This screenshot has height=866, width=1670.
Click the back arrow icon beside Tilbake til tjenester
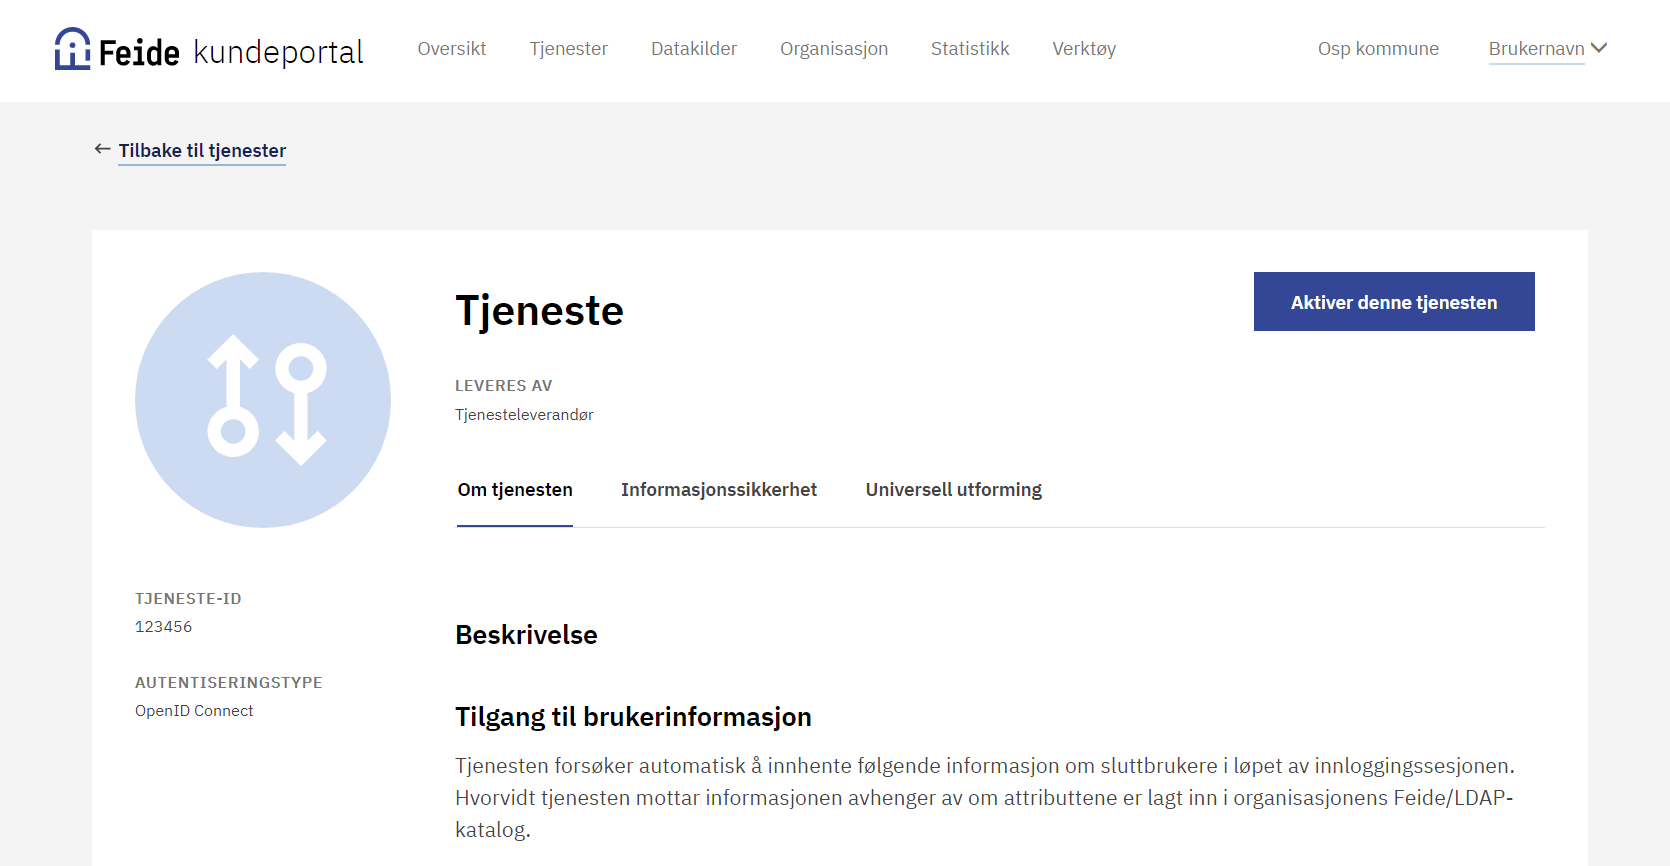click(x=102, y=149)
